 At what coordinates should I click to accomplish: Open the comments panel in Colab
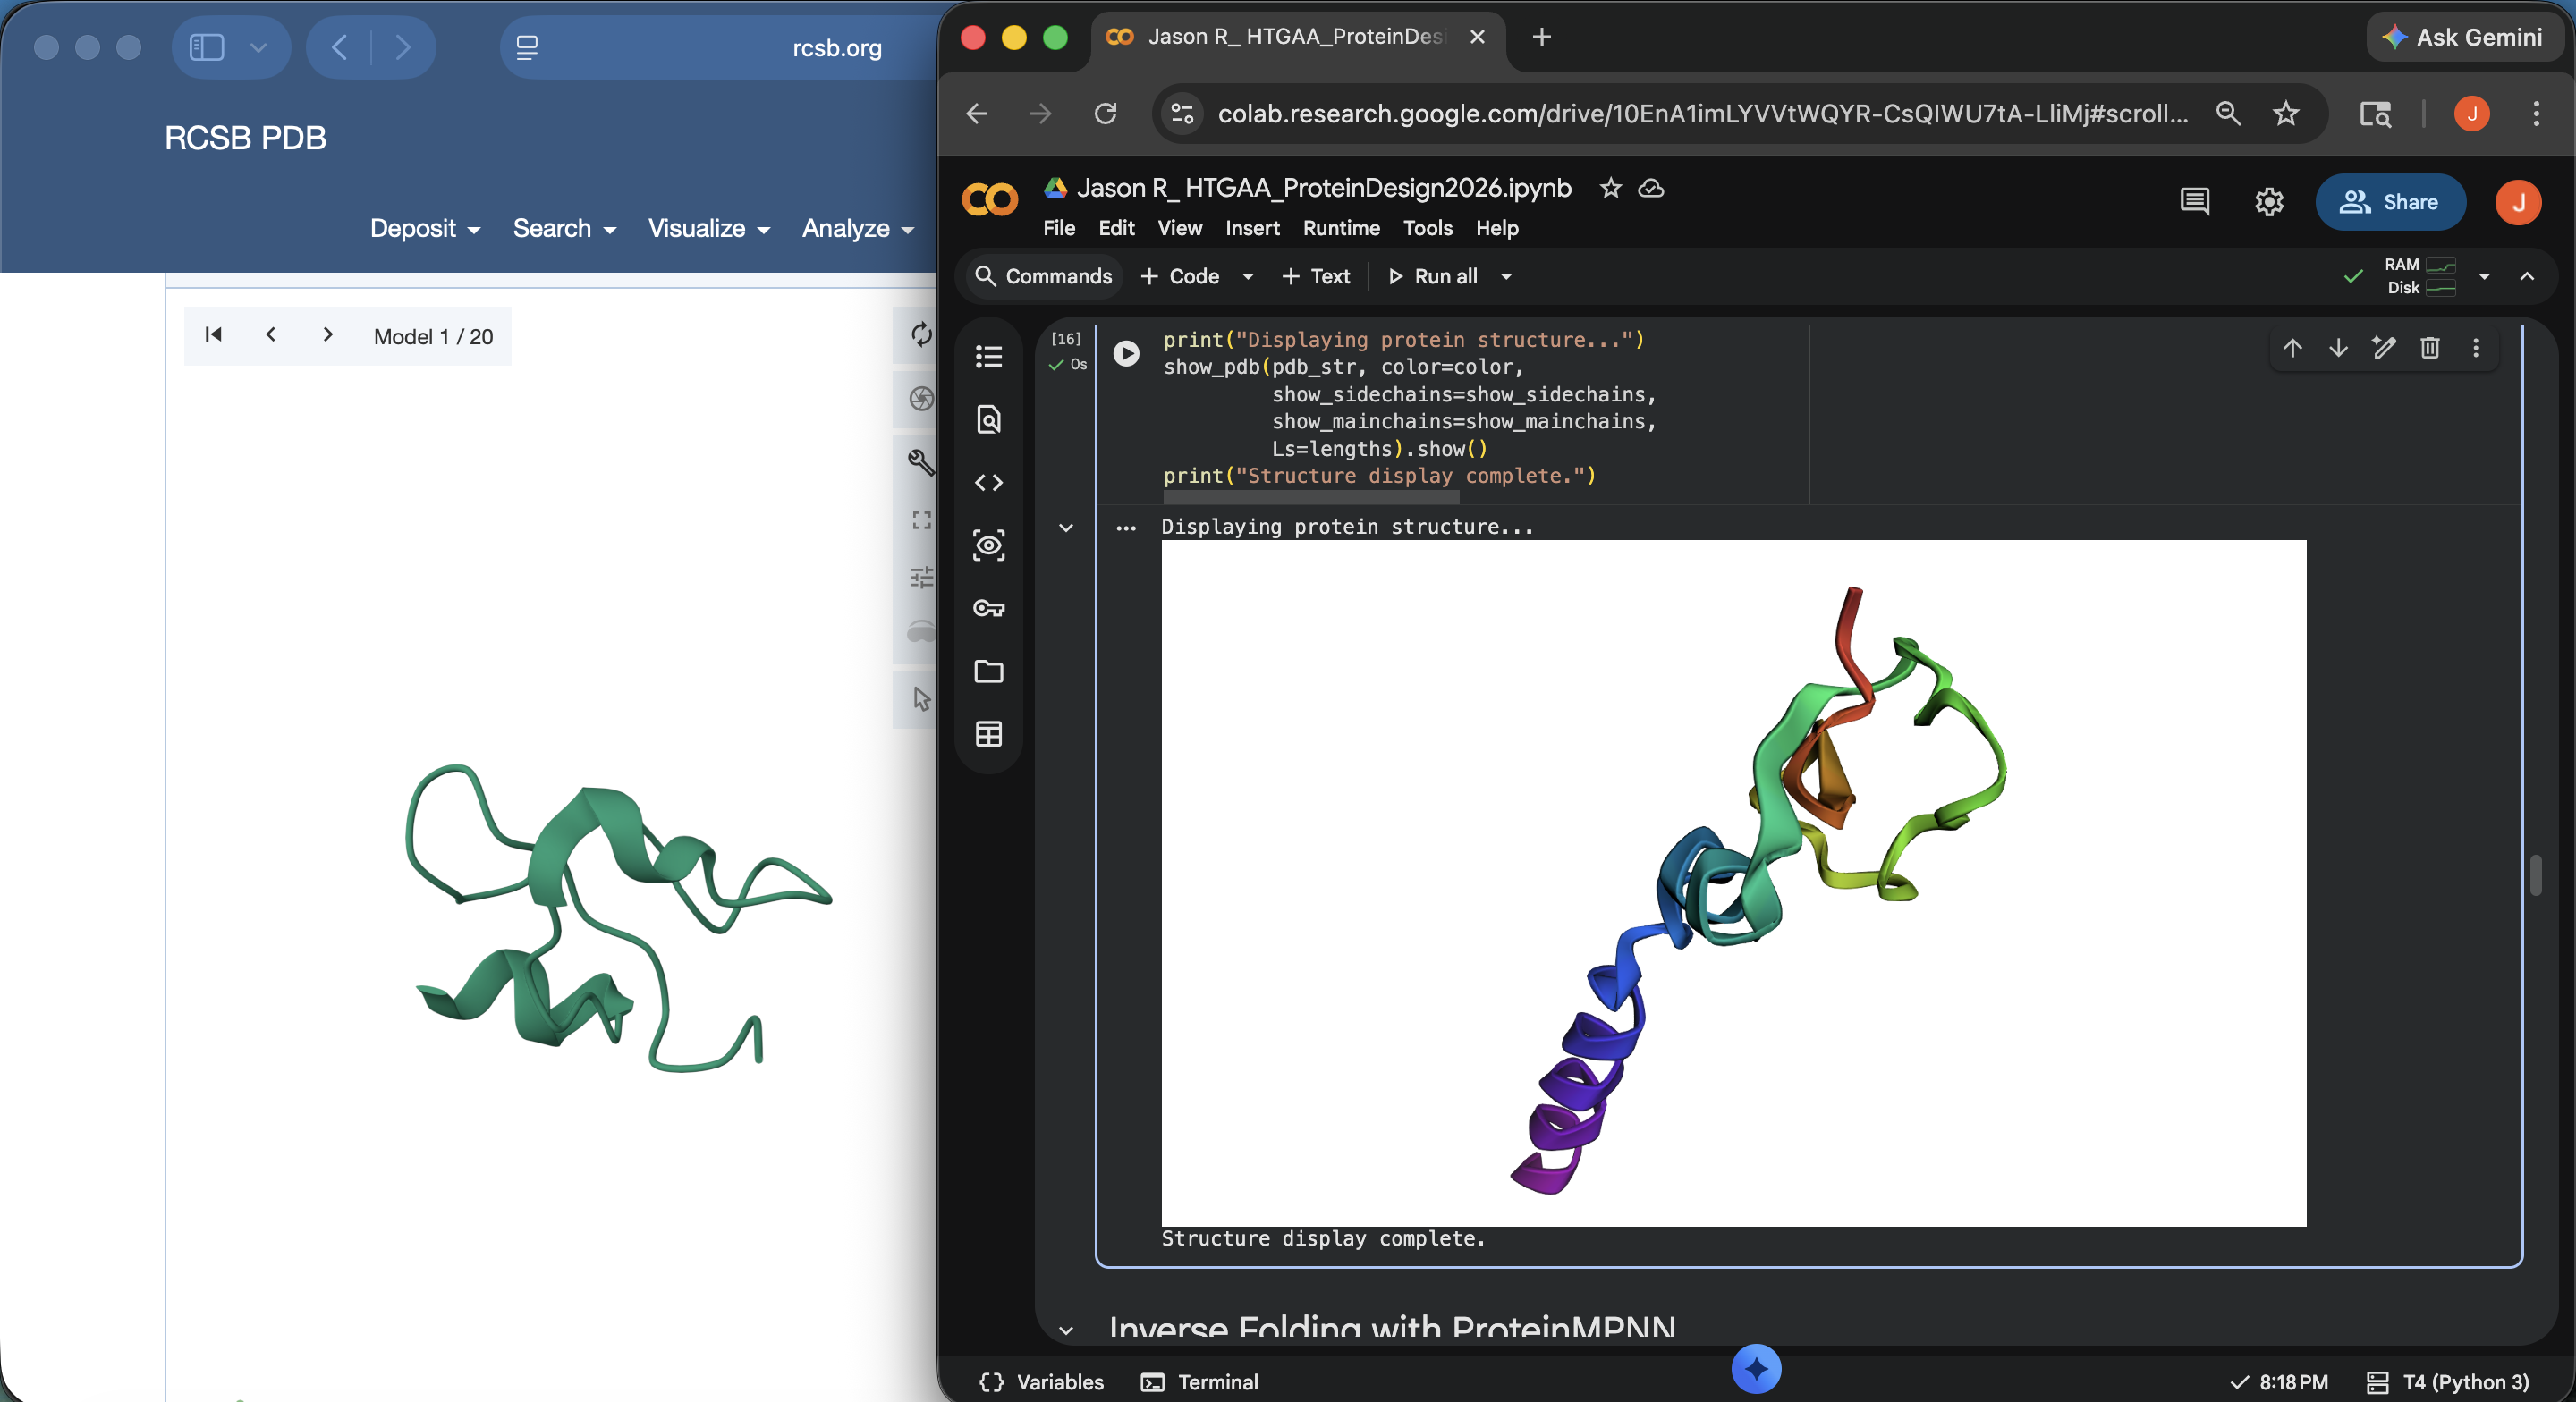(x=2195, y=202)
